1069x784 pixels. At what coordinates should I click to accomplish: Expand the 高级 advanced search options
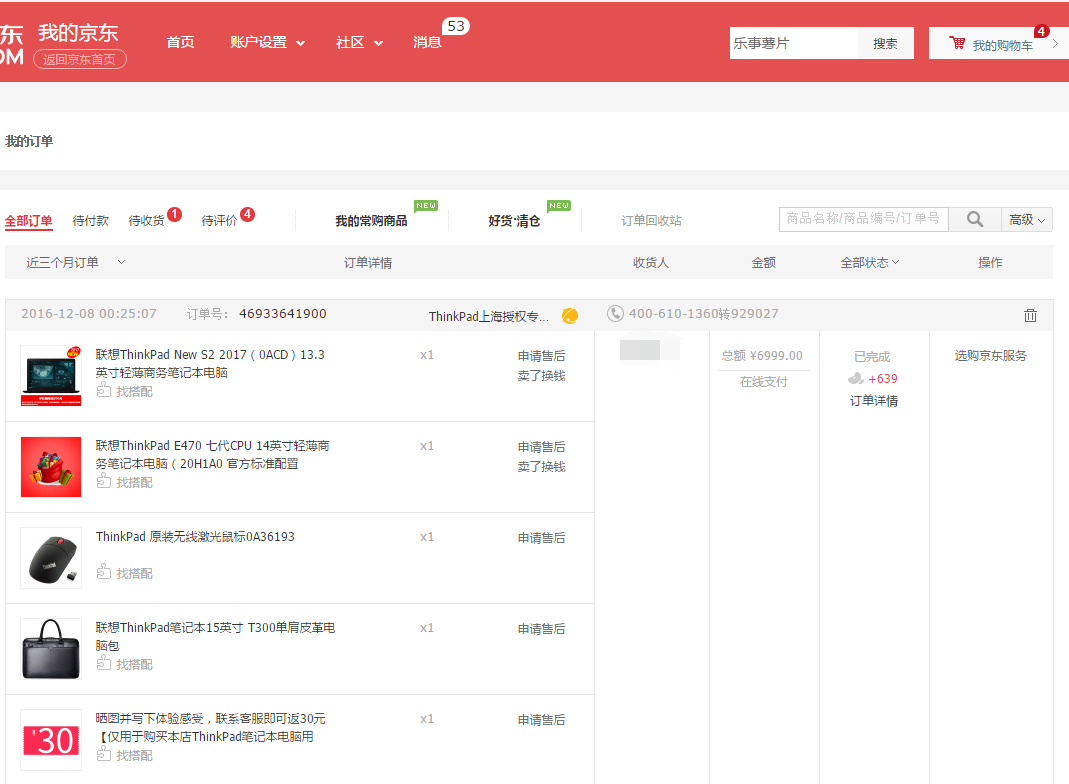coord(1027,220)
